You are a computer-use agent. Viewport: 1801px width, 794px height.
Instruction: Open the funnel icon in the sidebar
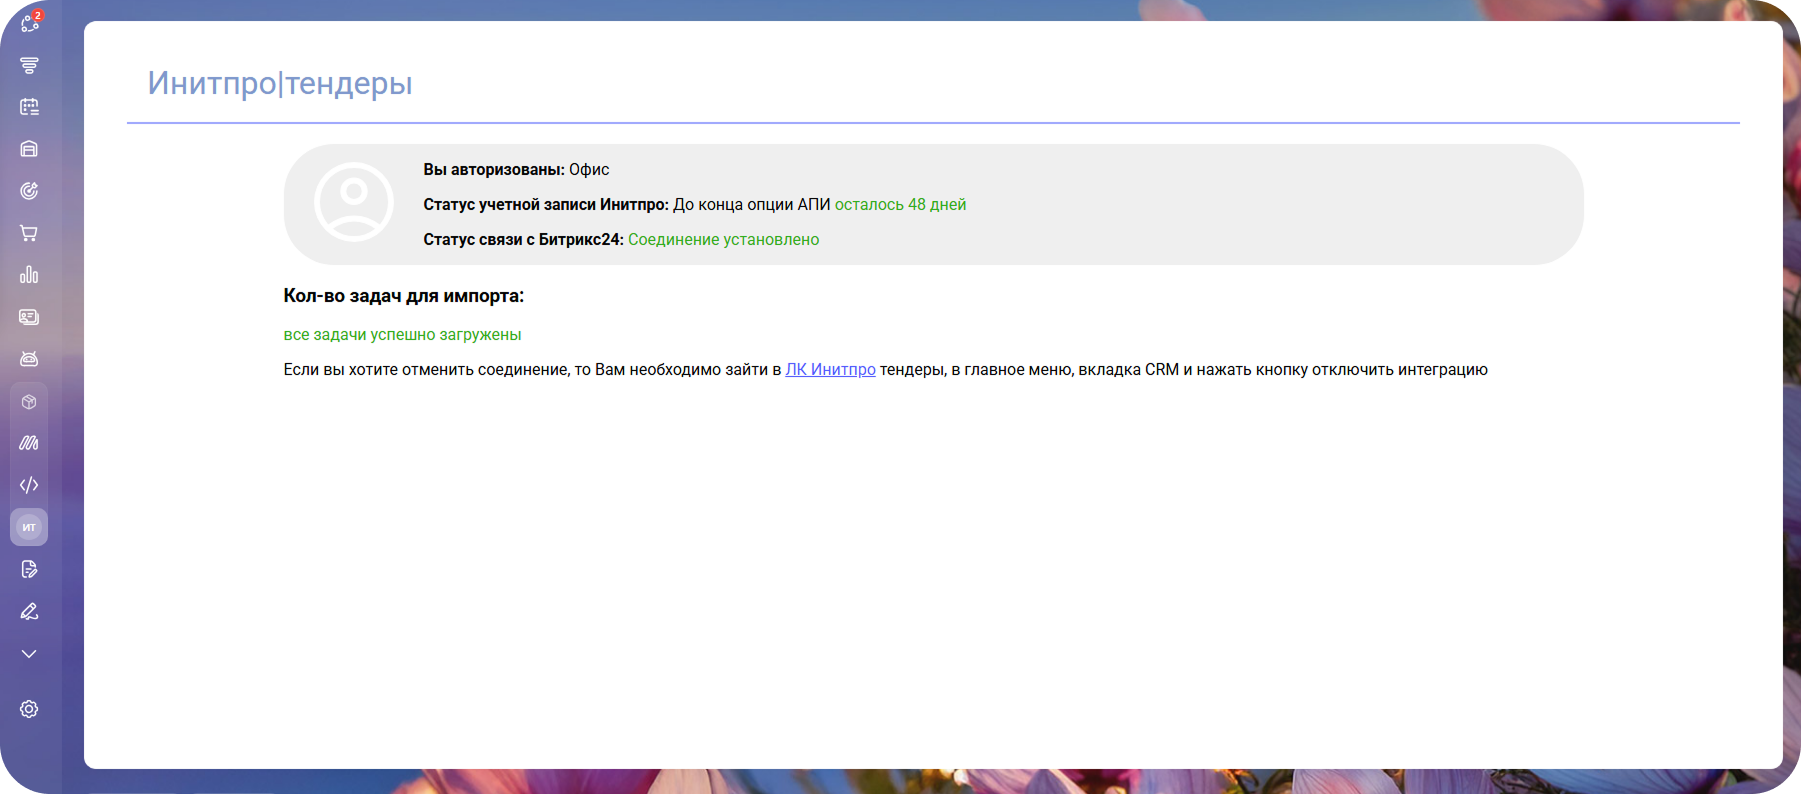29,65
